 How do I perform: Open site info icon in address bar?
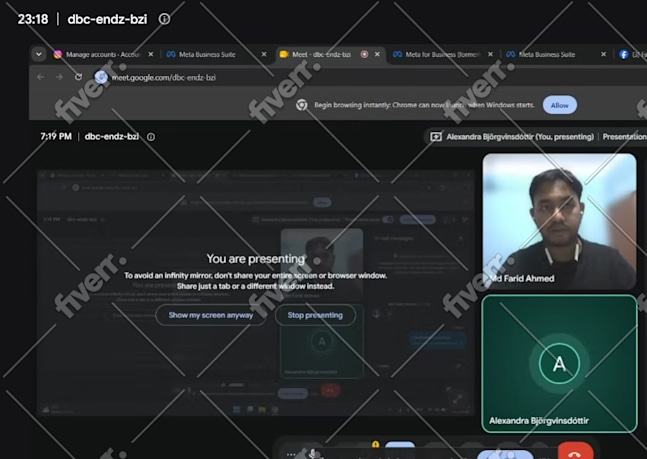pos(101,77)
